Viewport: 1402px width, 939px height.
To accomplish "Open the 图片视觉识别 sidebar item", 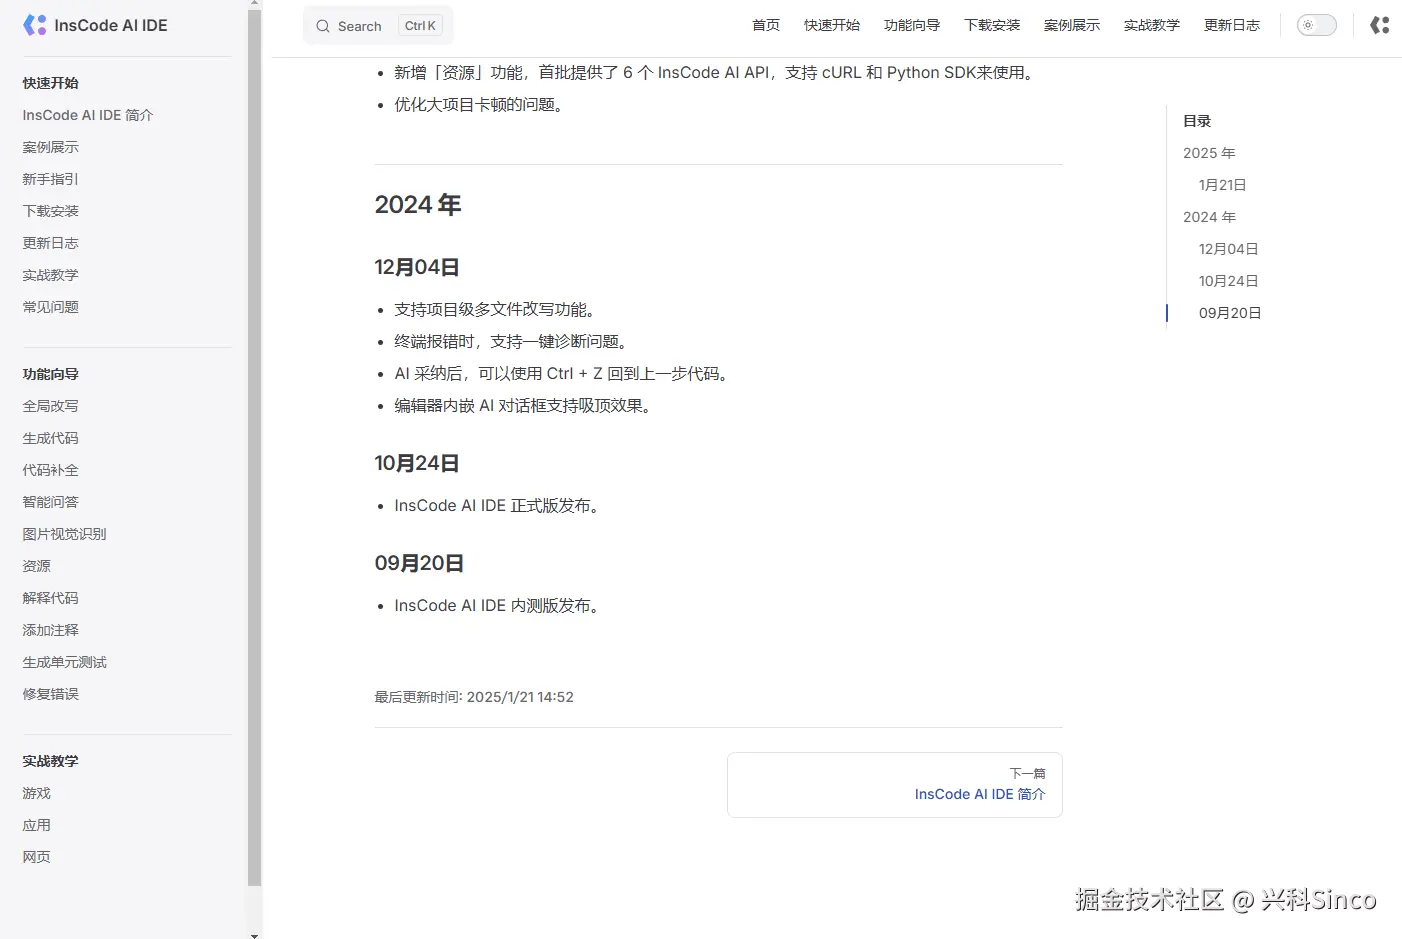I will coord(64,534).
